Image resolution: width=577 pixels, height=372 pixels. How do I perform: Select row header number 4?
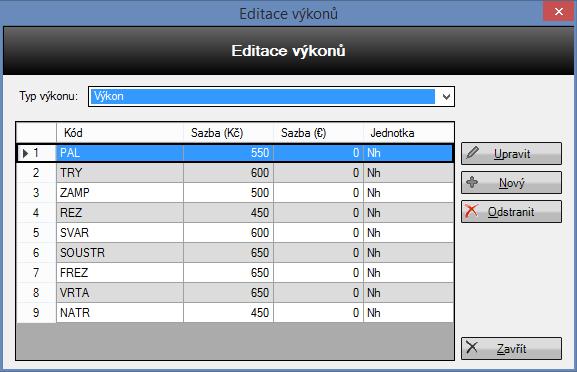(x=36, y=213)
